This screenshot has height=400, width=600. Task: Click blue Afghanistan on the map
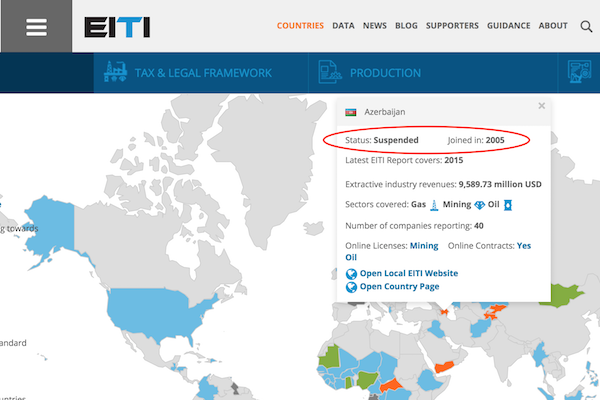pyautogui.click(x=480, y=328)
